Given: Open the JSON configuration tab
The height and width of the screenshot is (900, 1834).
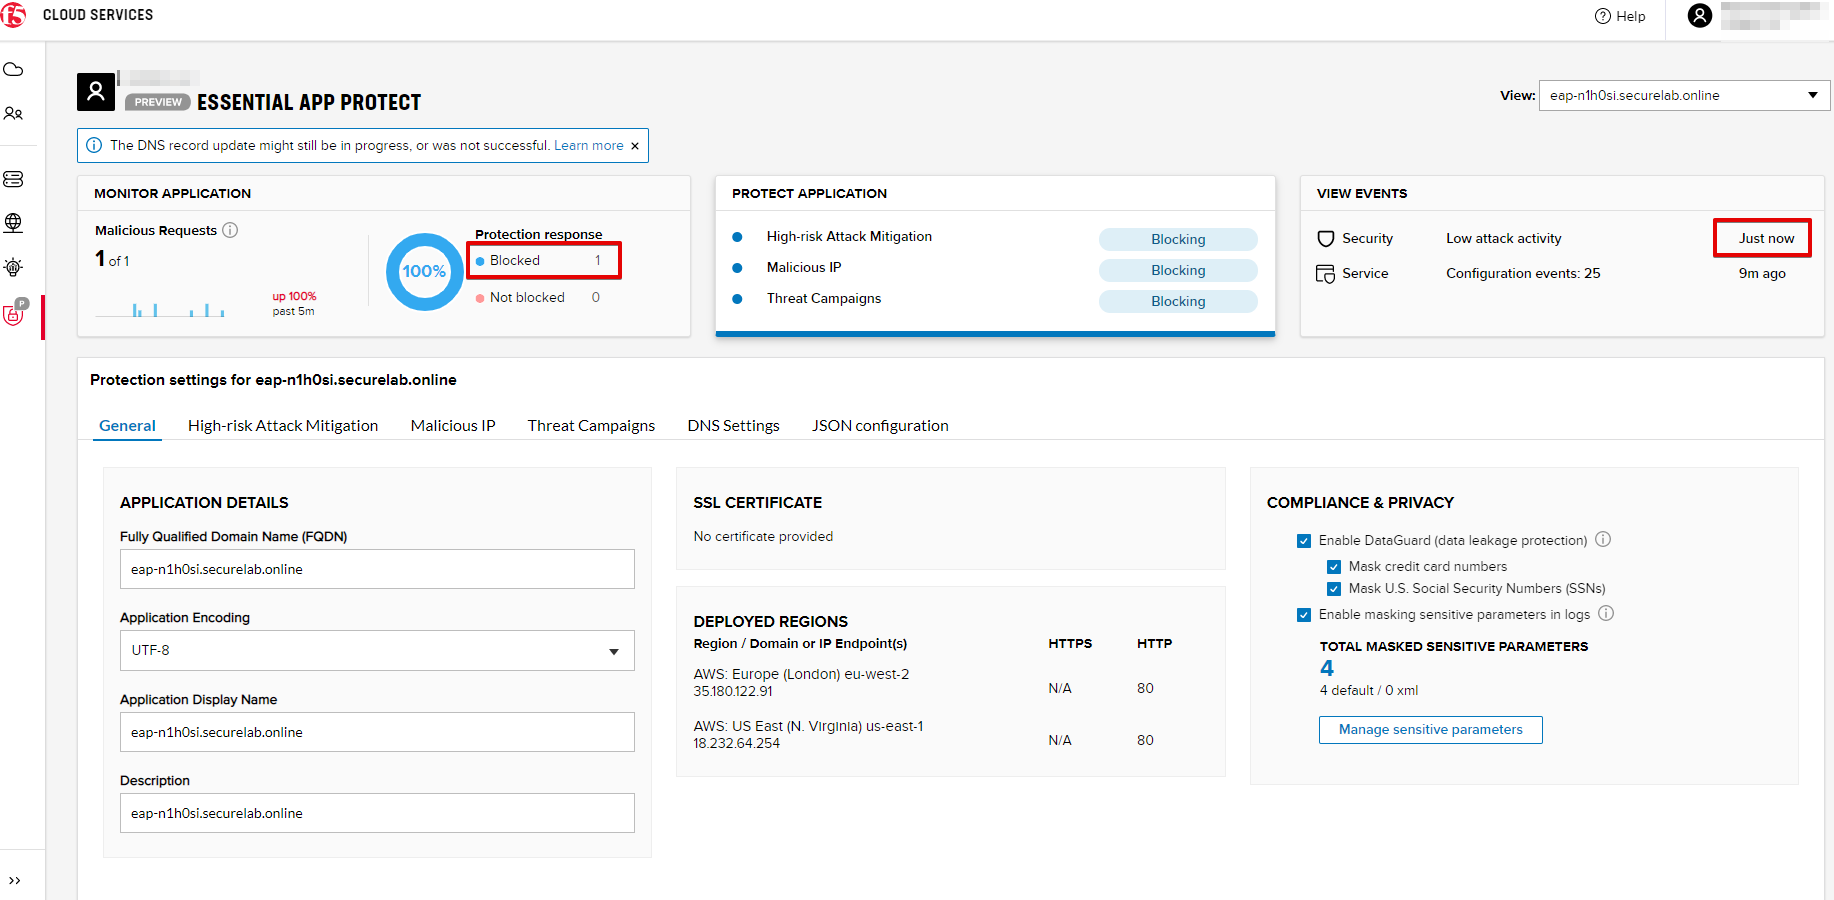Looking at the screenshot, I should pyautogui.click(x=880, y=426).
